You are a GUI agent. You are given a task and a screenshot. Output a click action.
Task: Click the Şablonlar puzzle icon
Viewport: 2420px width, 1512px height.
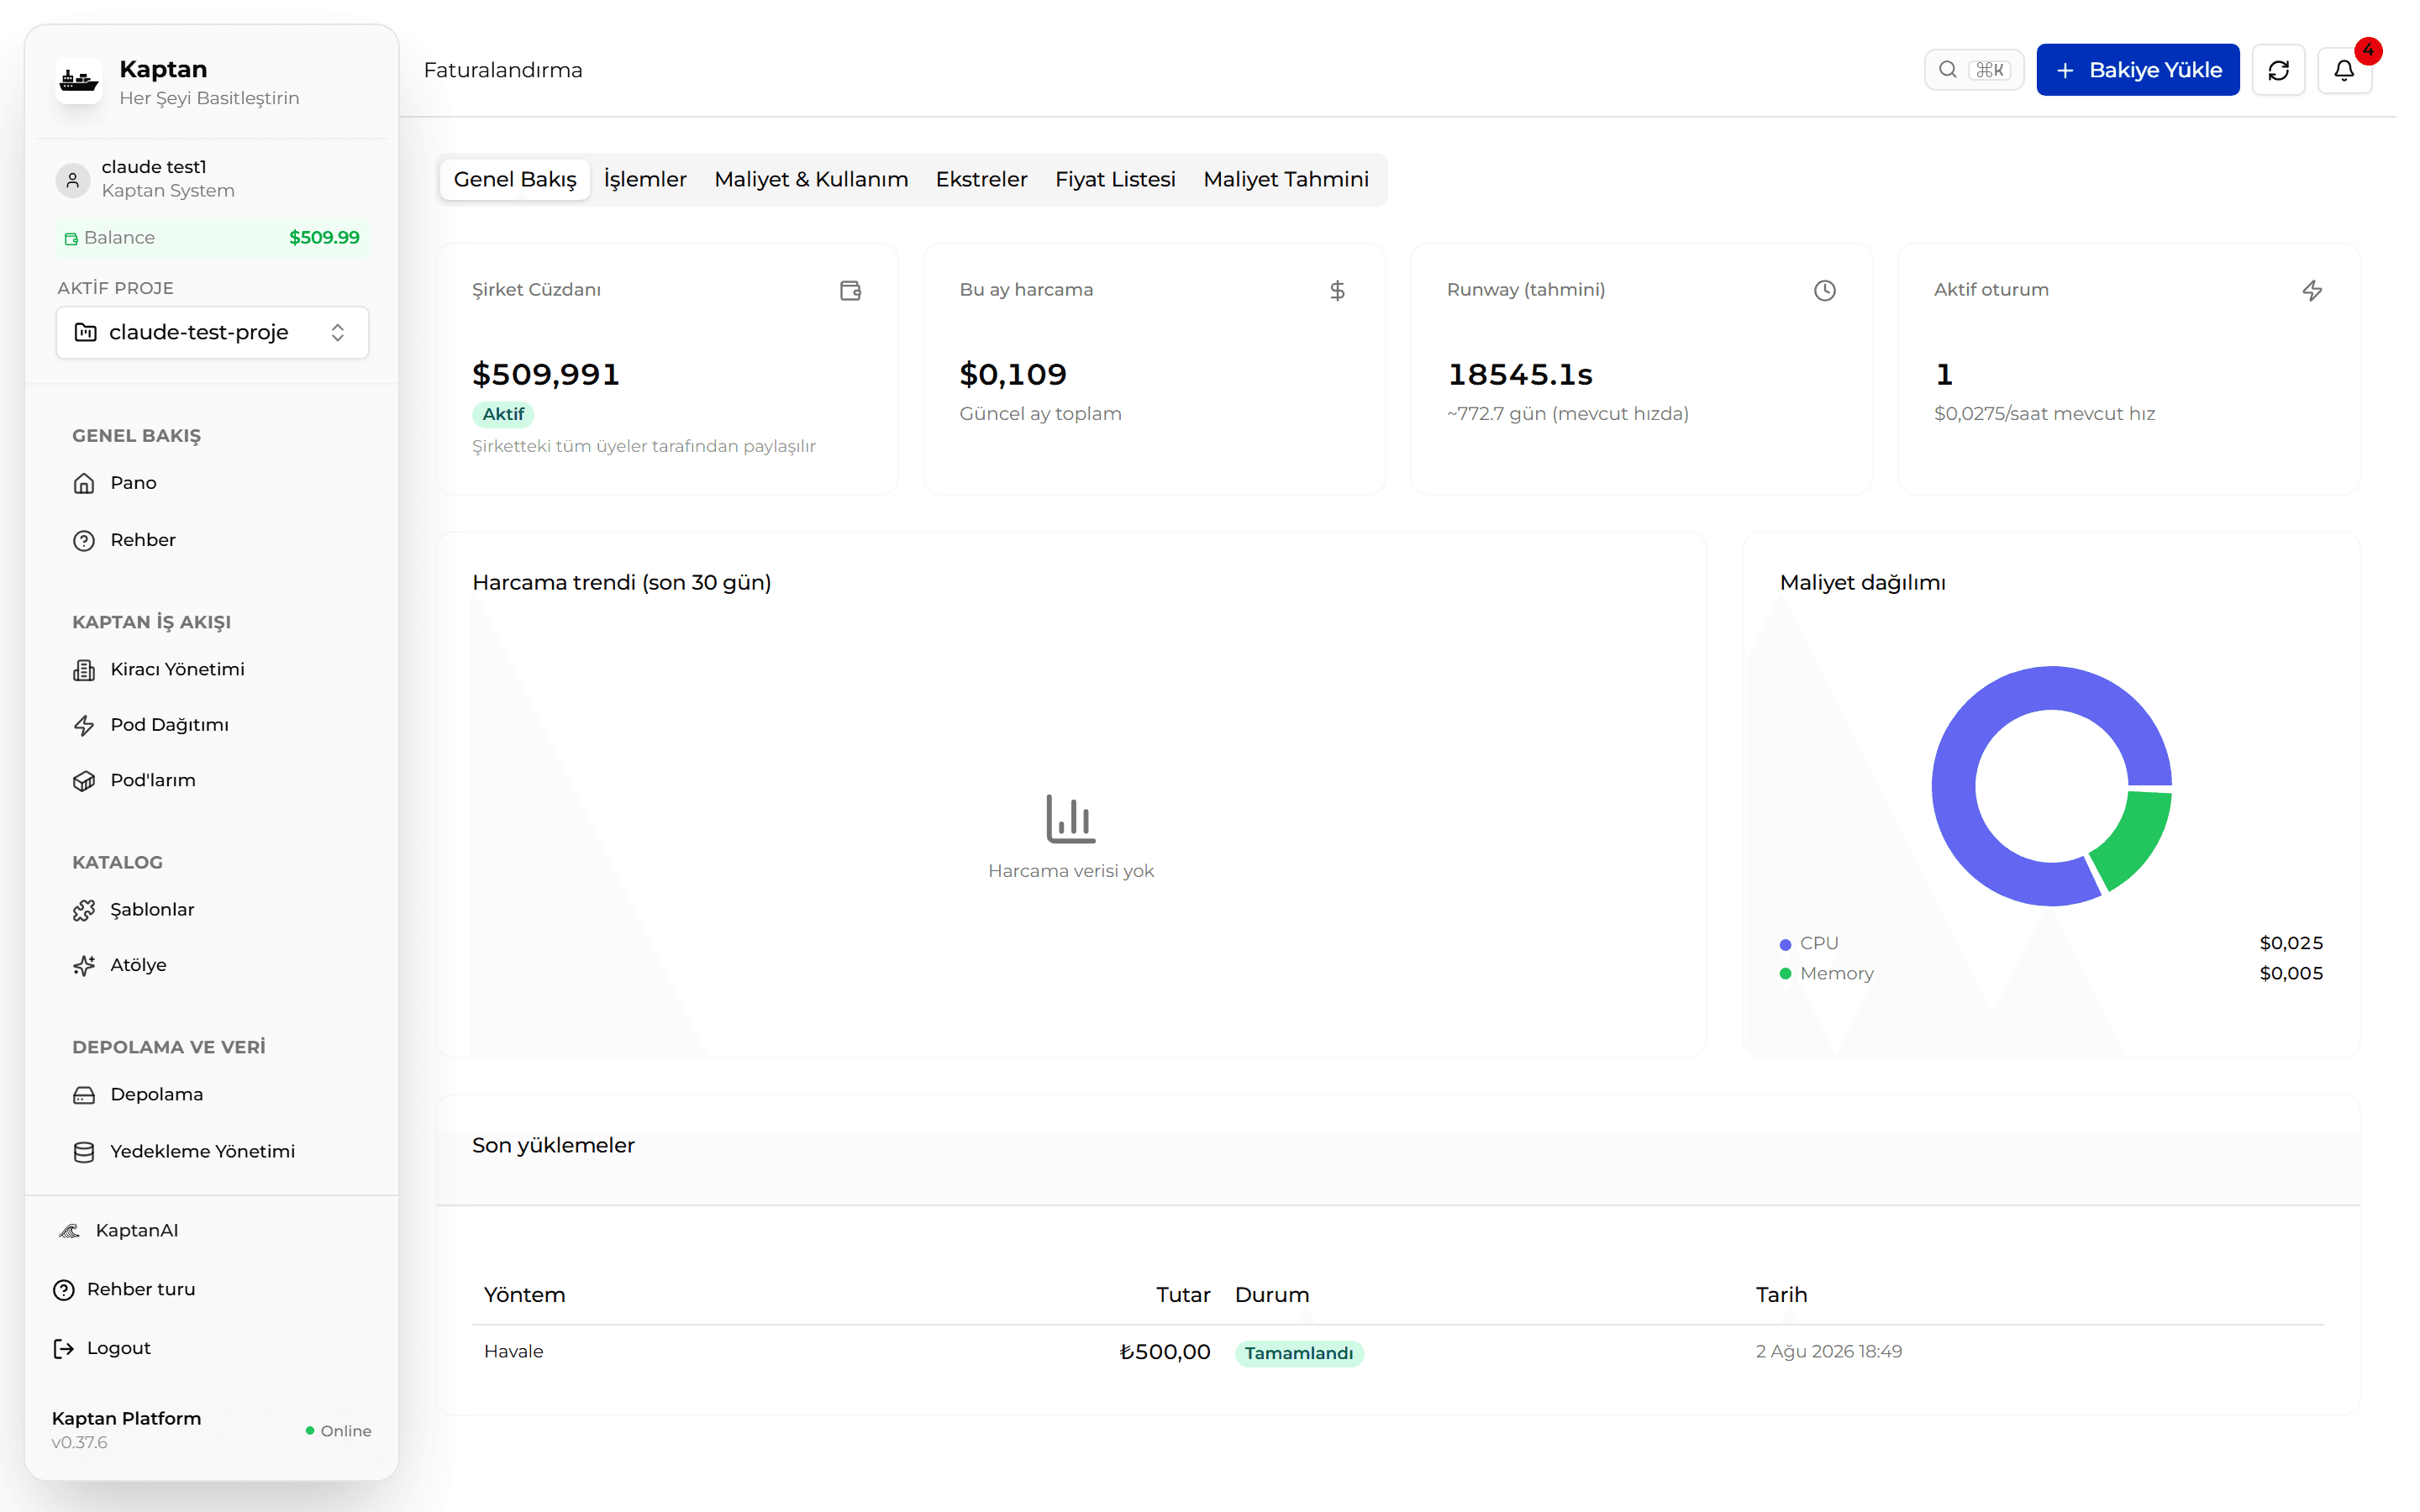tap(84, 910)
